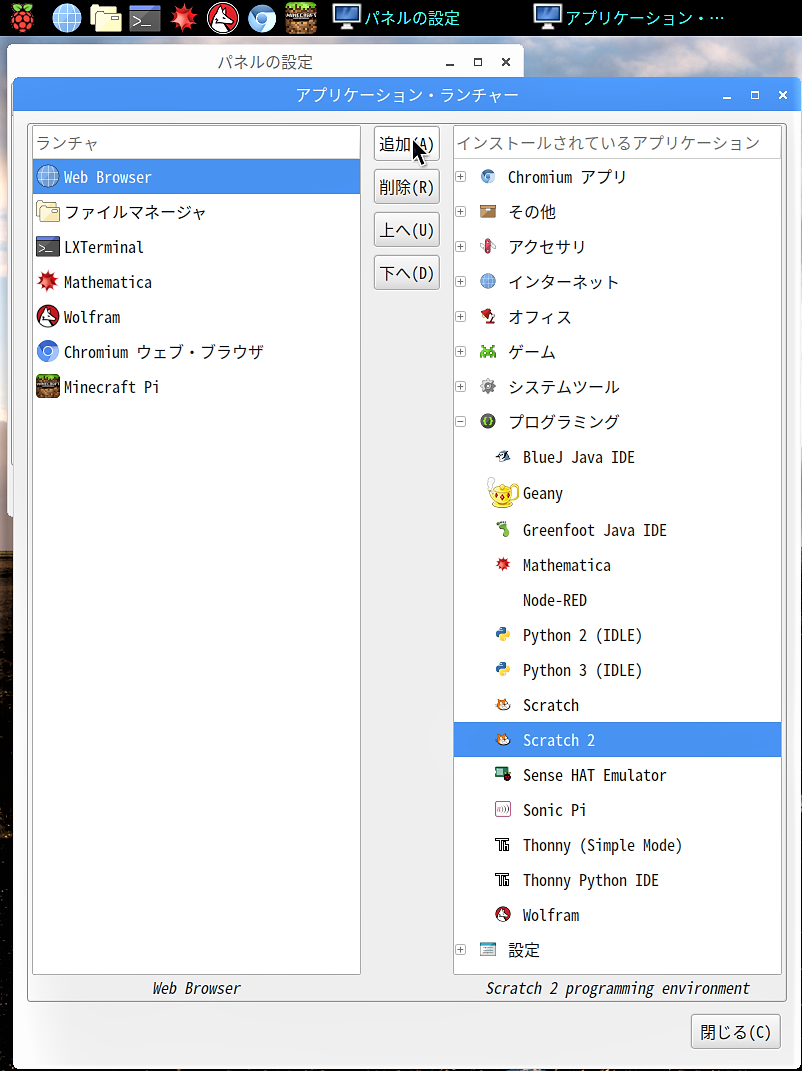Screen dimensions: 802x1071
Task: Click the Scratch cat icon
Action: click(503, 705)
